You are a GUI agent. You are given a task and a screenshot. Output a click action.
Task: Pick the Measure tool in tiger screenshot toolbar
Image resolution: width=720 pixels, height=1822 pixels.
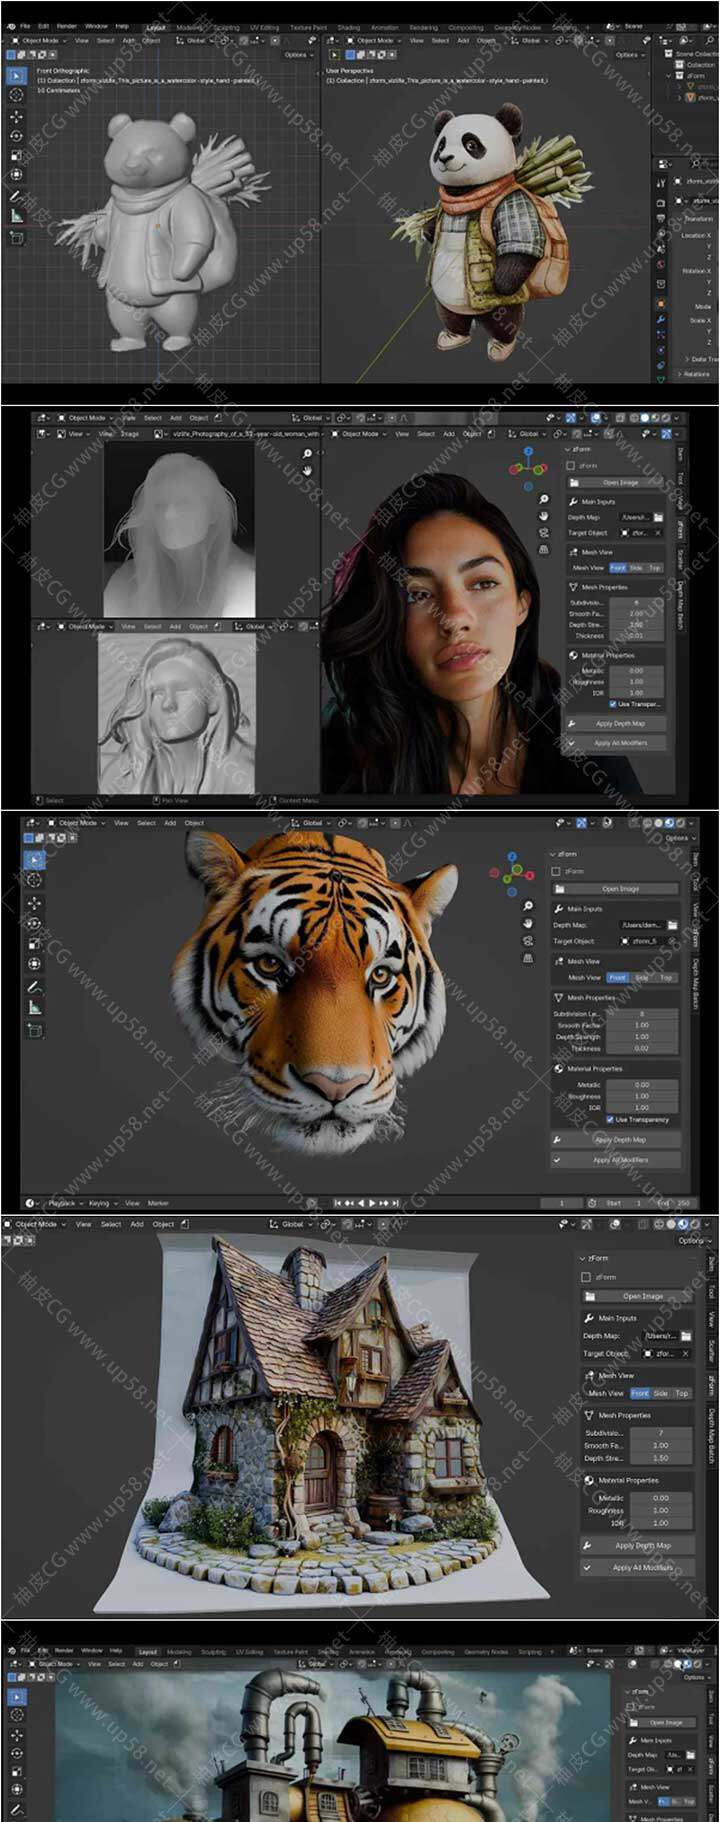(x=34, y=1007)
